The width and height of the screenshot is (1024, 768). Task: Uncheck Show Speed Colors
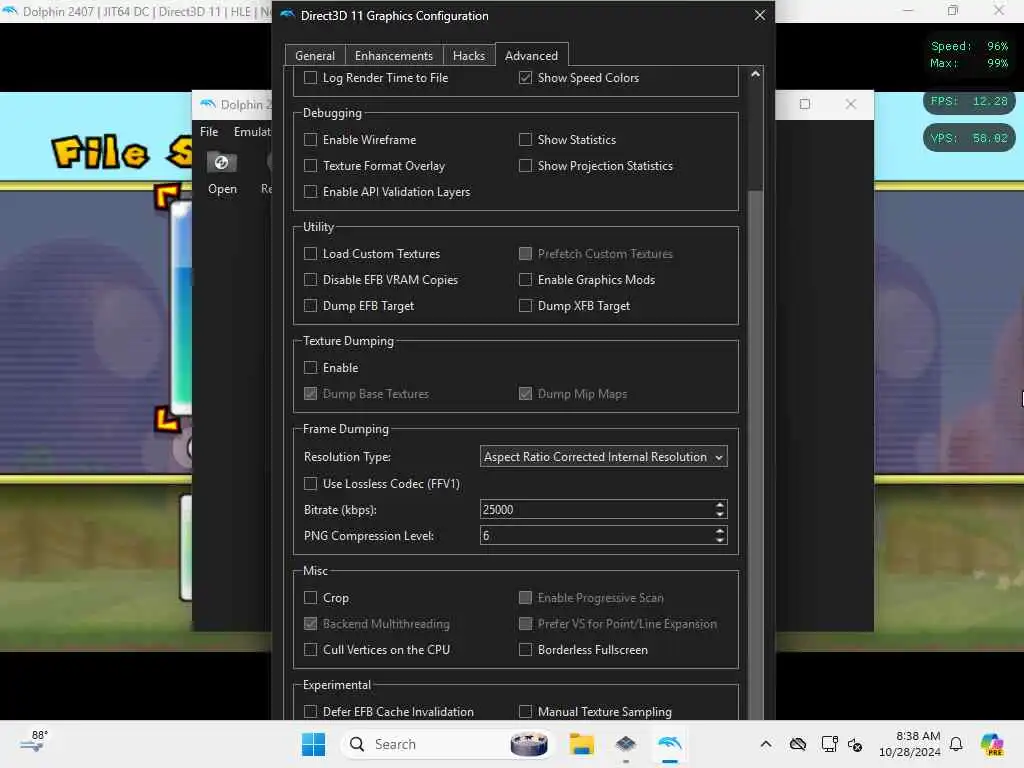525,78
